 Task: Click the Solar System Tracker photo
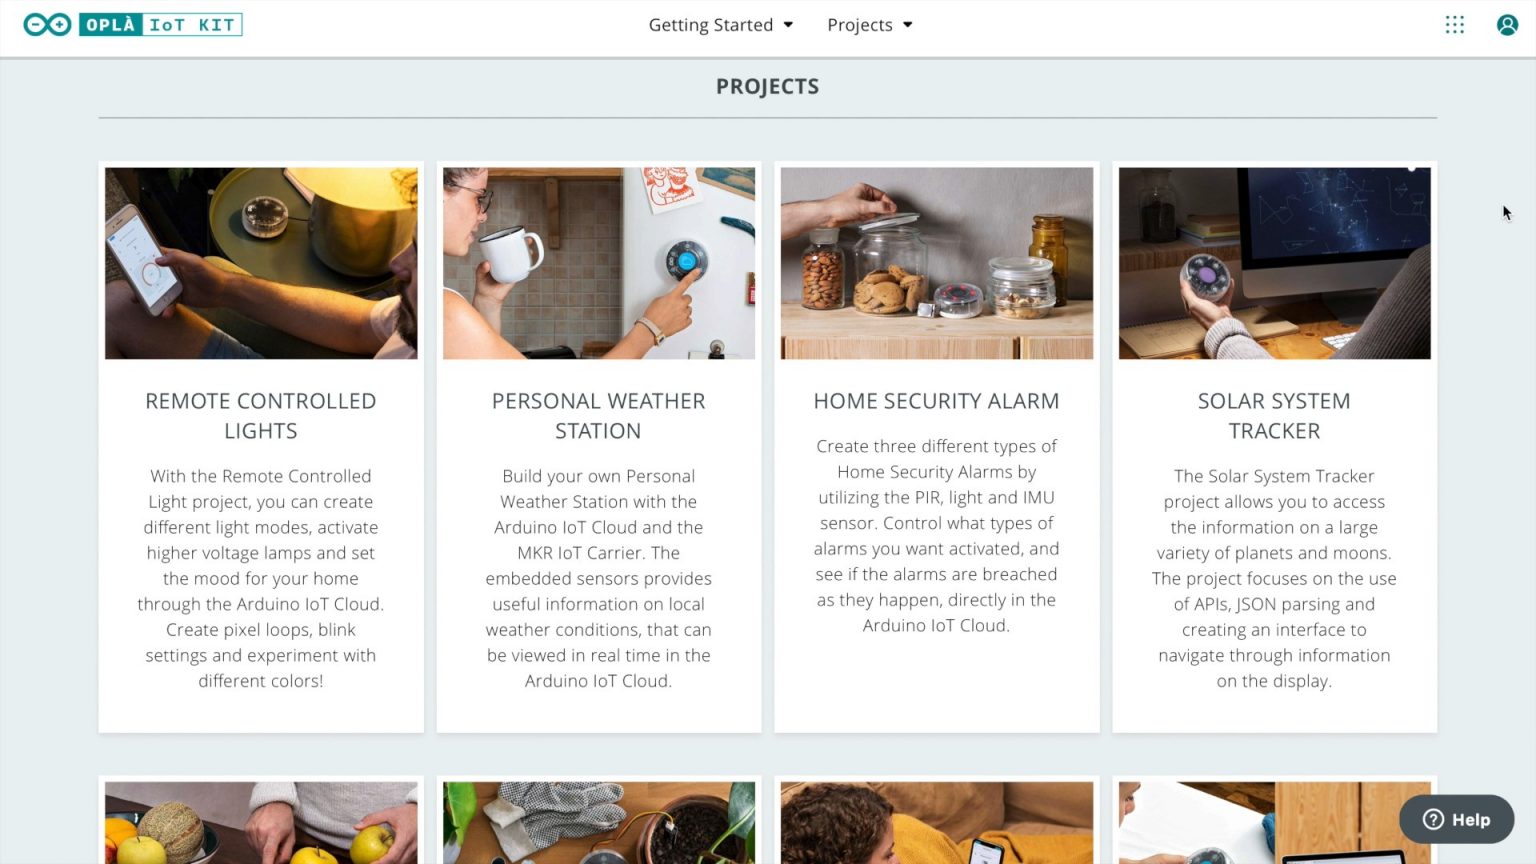[1274, 263]
